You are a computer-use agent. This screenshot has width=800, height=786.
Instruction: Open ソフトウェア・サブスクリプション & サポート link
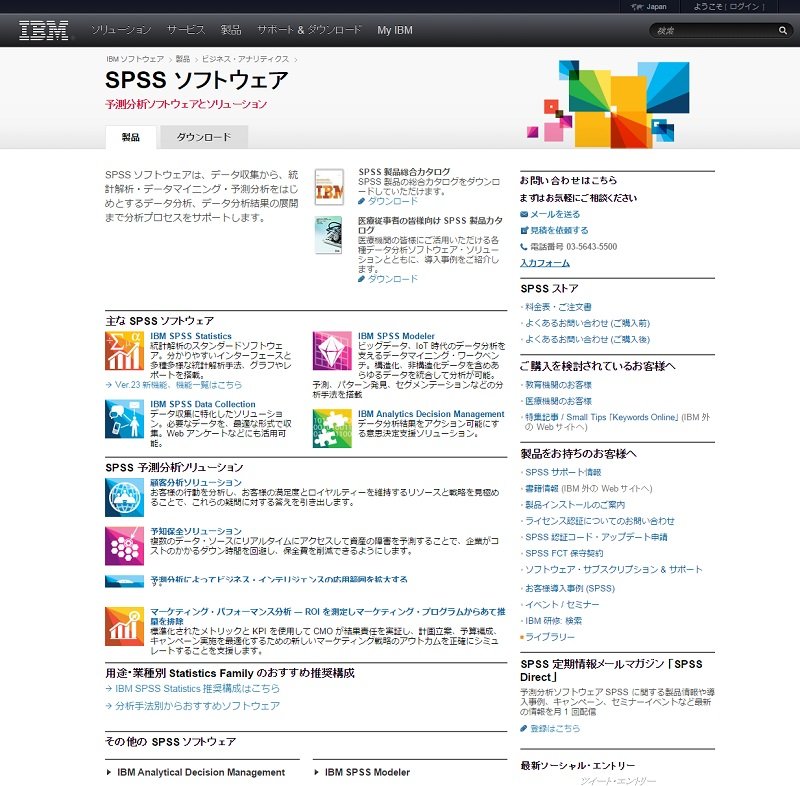tap(614, 570)
